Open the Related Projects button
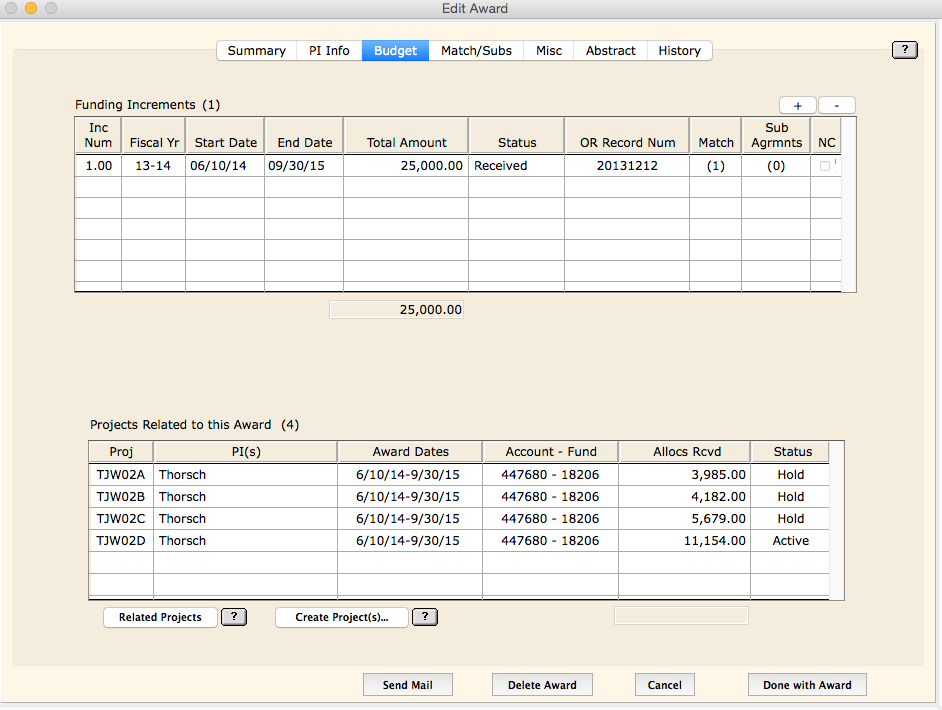 (160, 617)
